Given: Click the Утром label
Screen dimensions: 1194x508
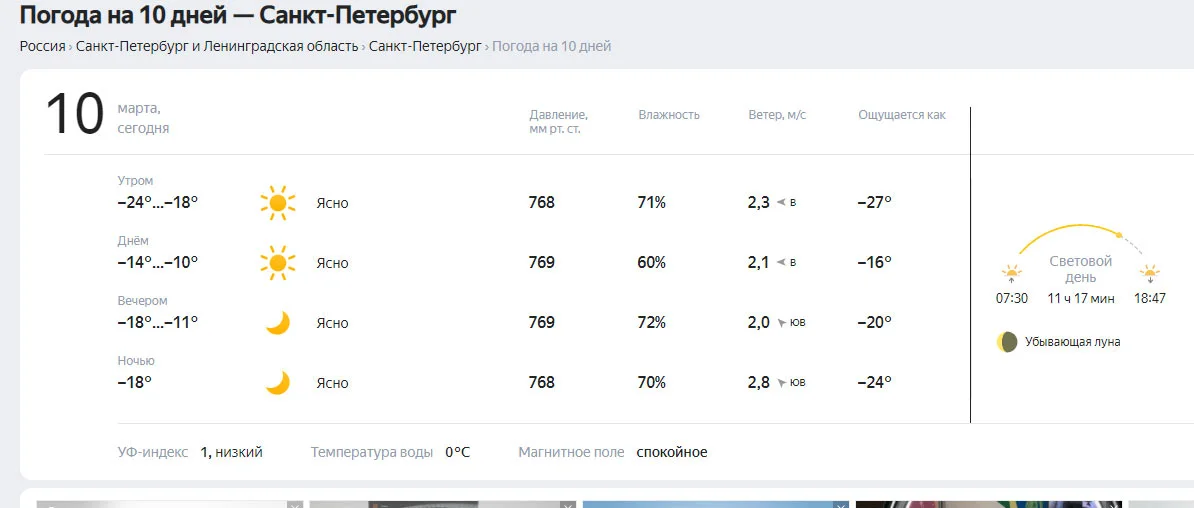Looking at the screenshot, I should coord(135,181).
